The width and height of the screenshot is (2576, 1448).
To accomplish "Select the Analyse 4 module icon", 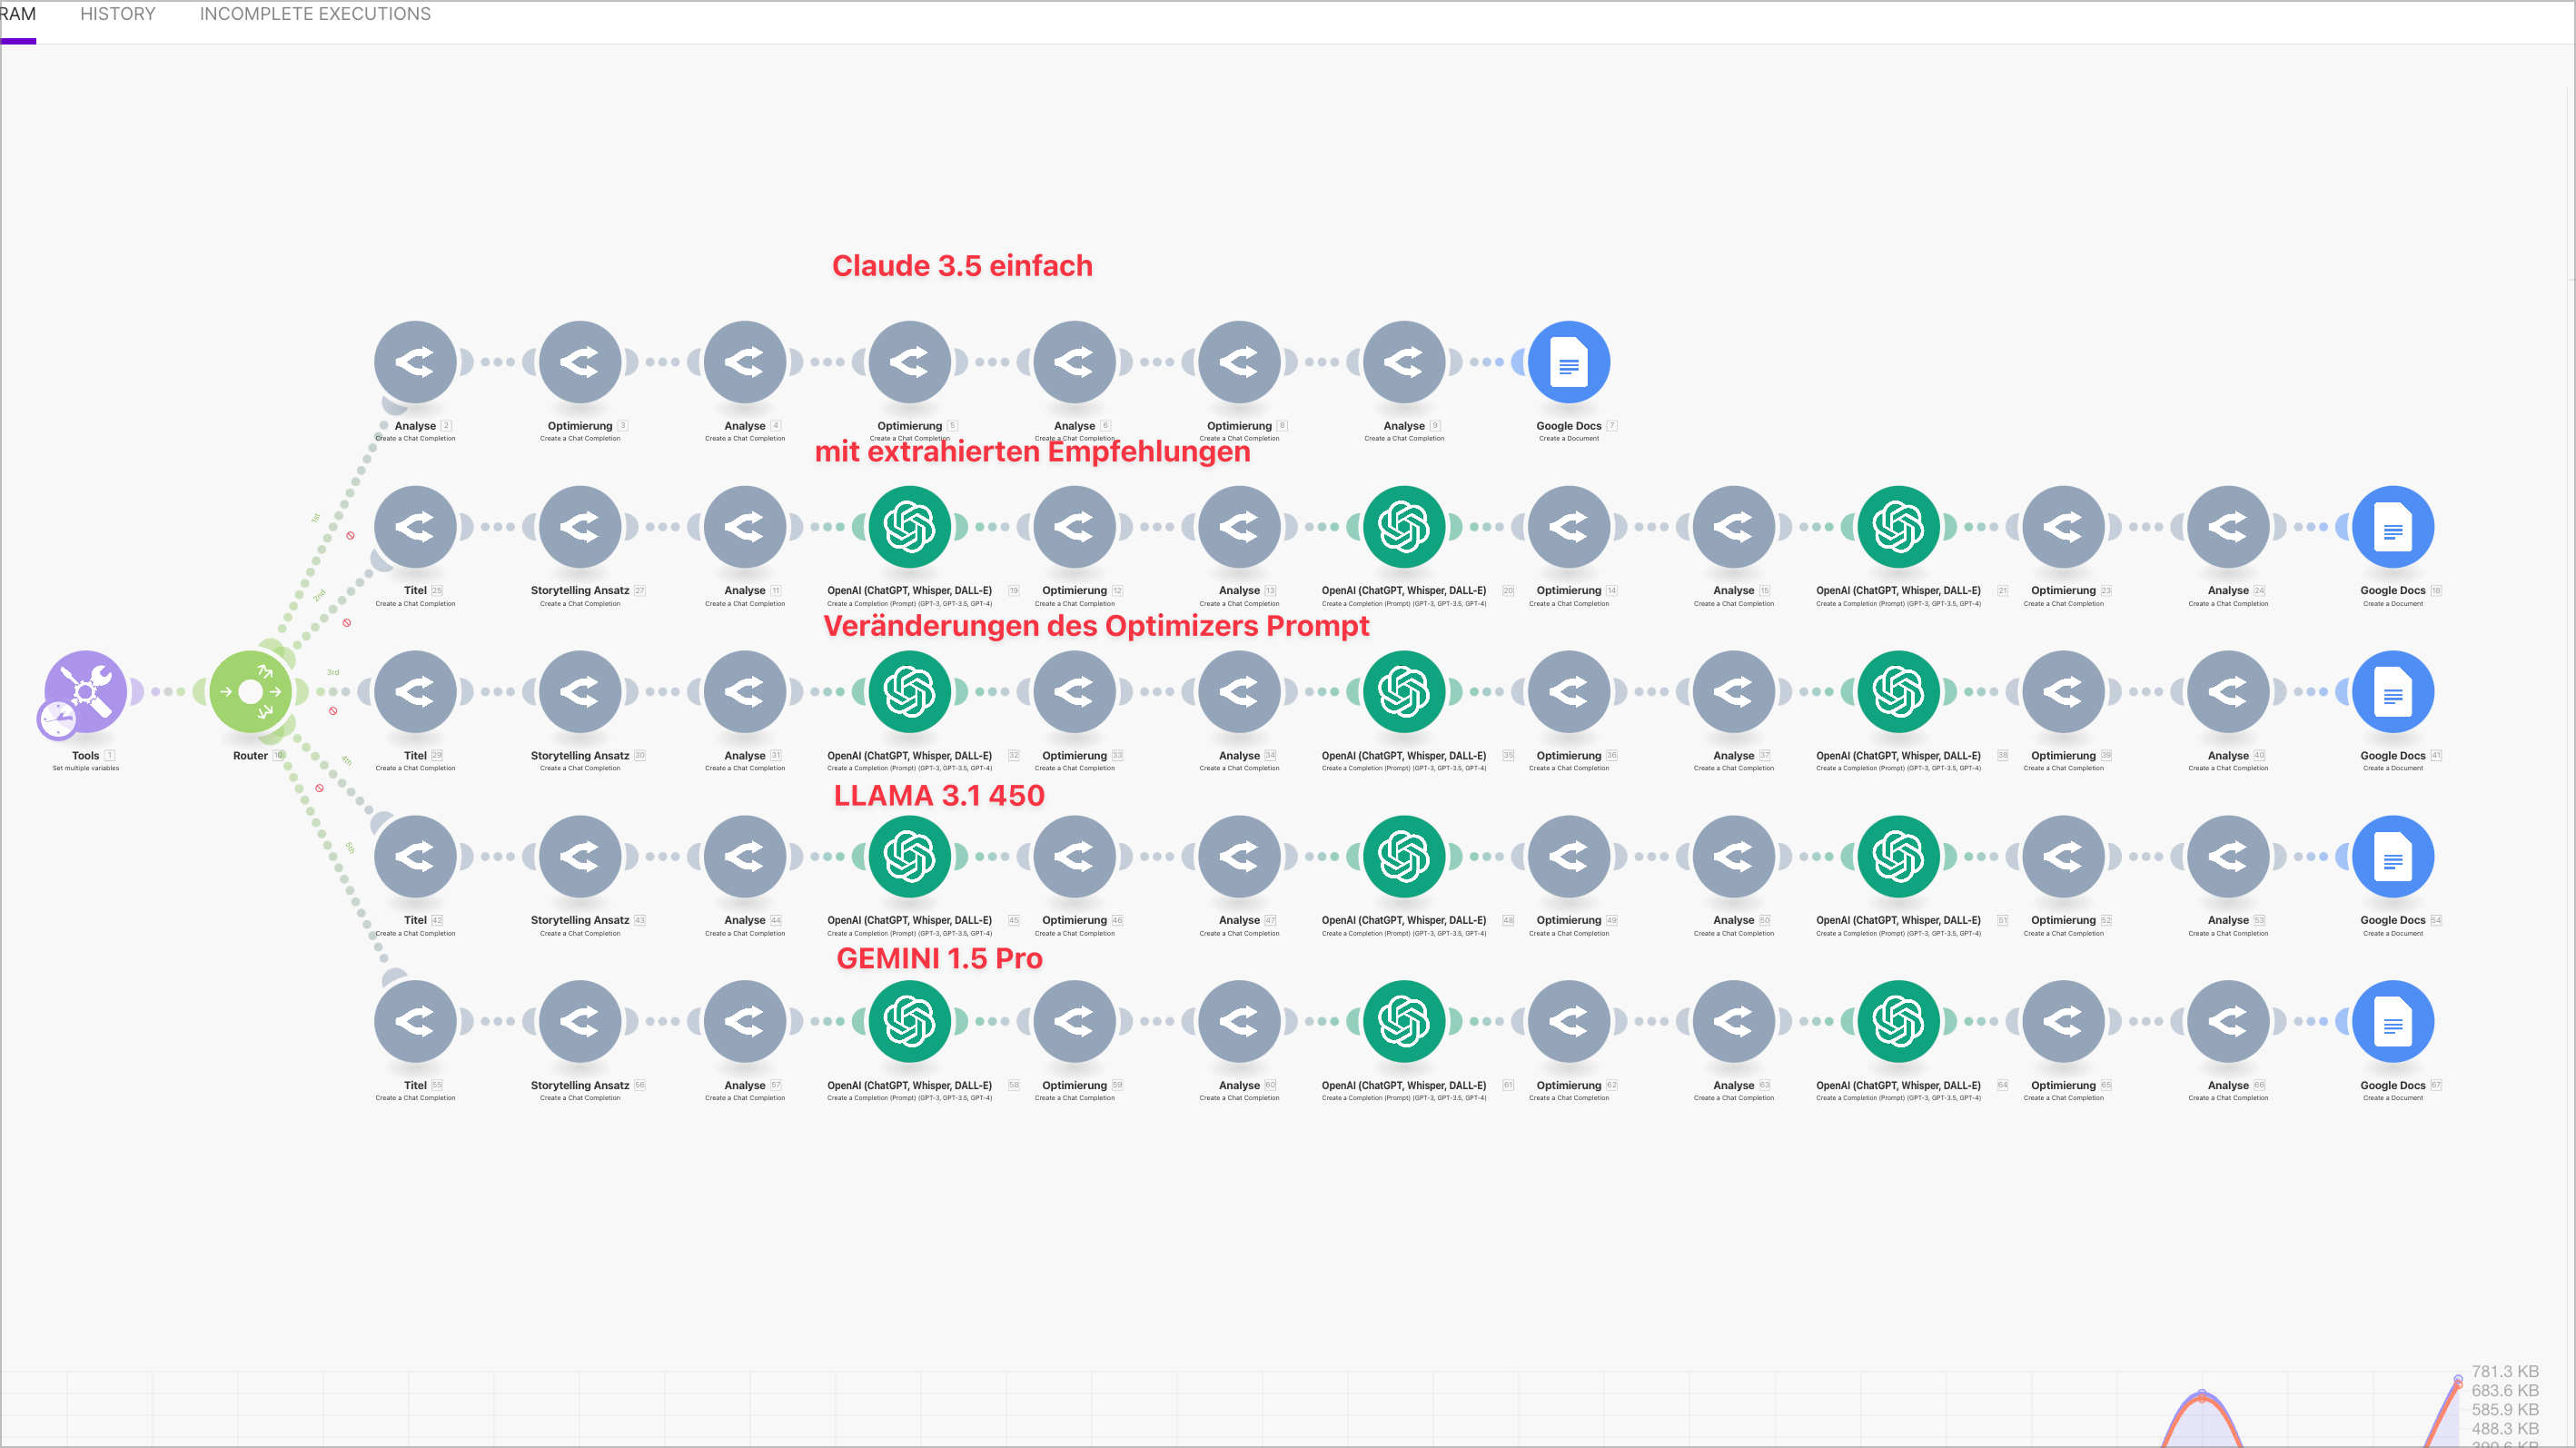I will [745, 362].
